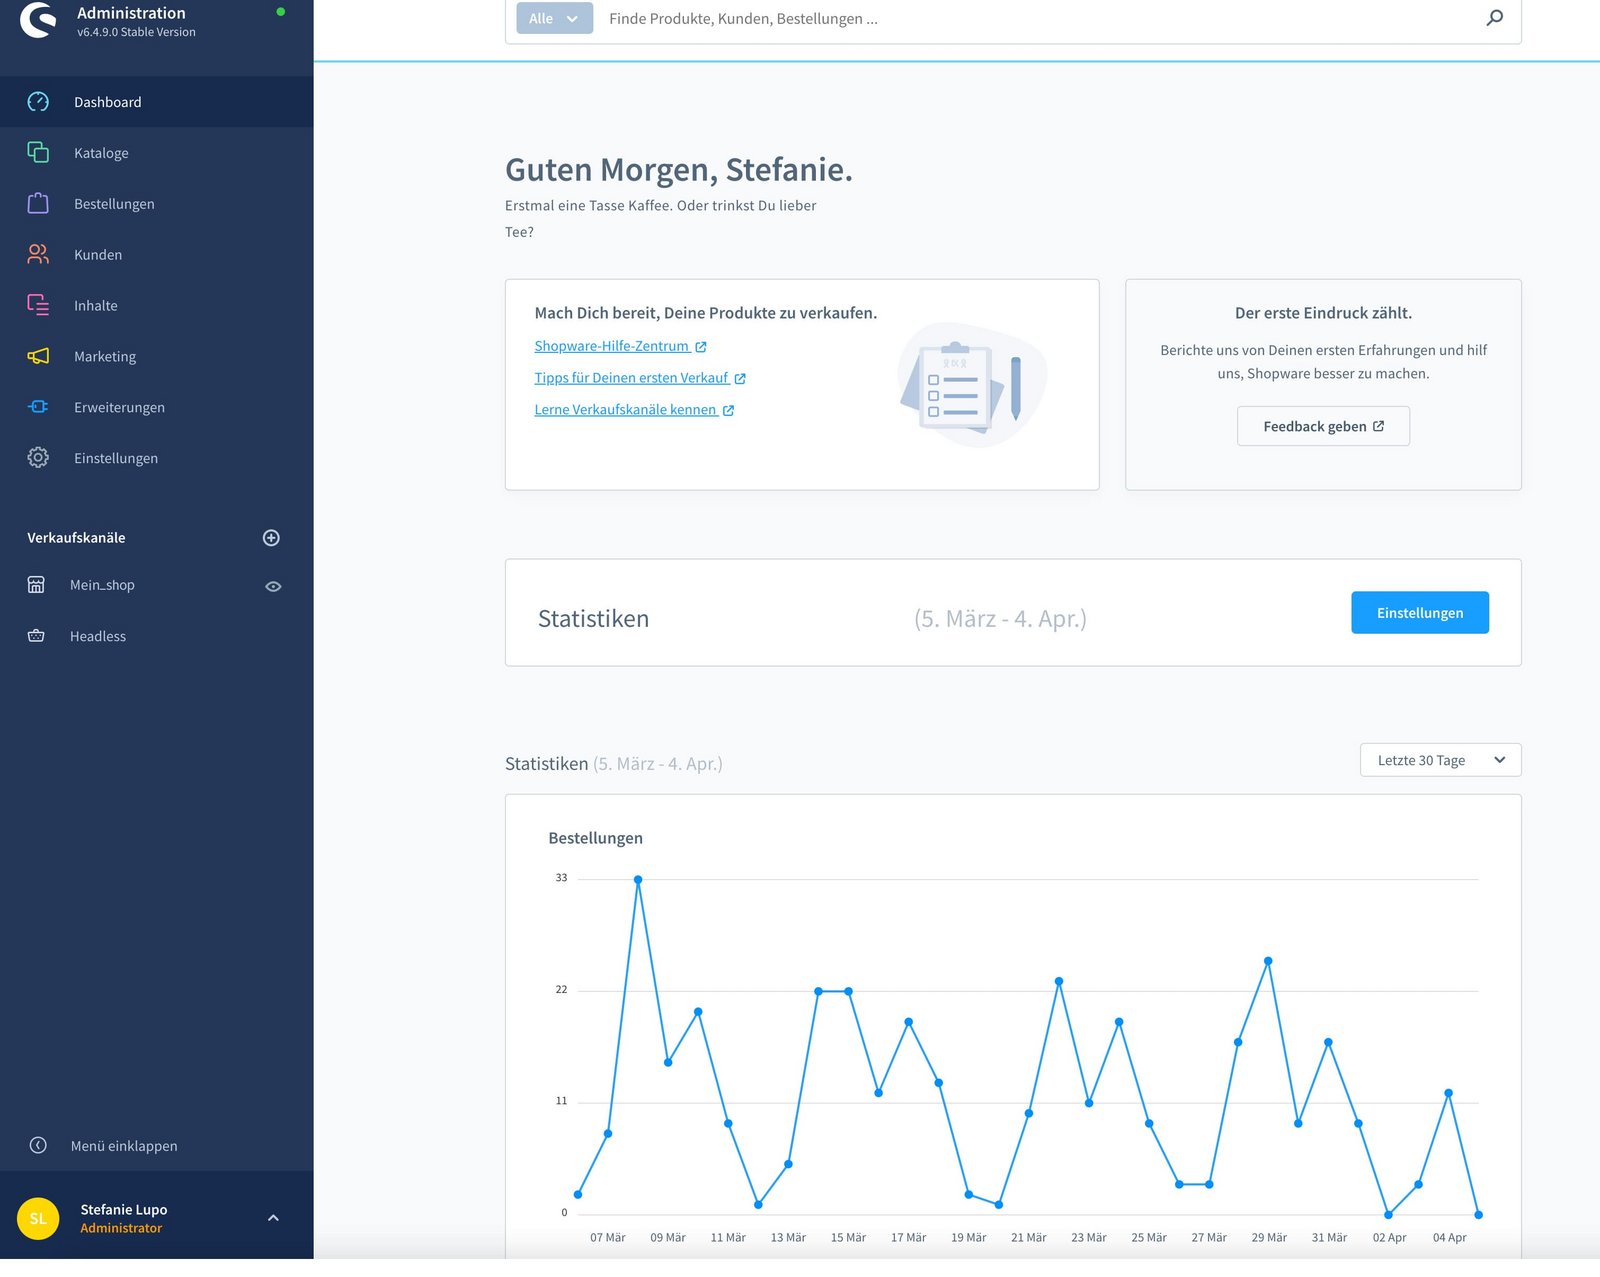
Task: Click the Mein_shop storefront icon
Action: [36, 585]
